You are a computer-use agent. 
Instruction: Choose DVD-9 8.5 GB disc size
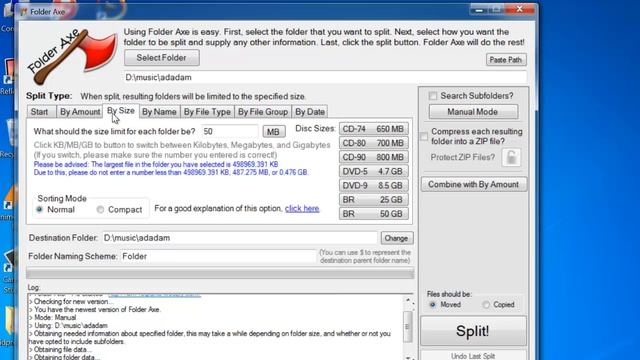(x=373, y=185)
